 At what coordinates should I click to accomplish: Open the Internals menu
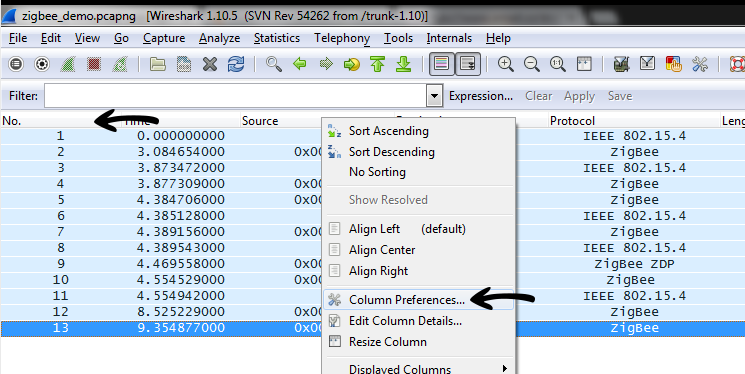449,38
